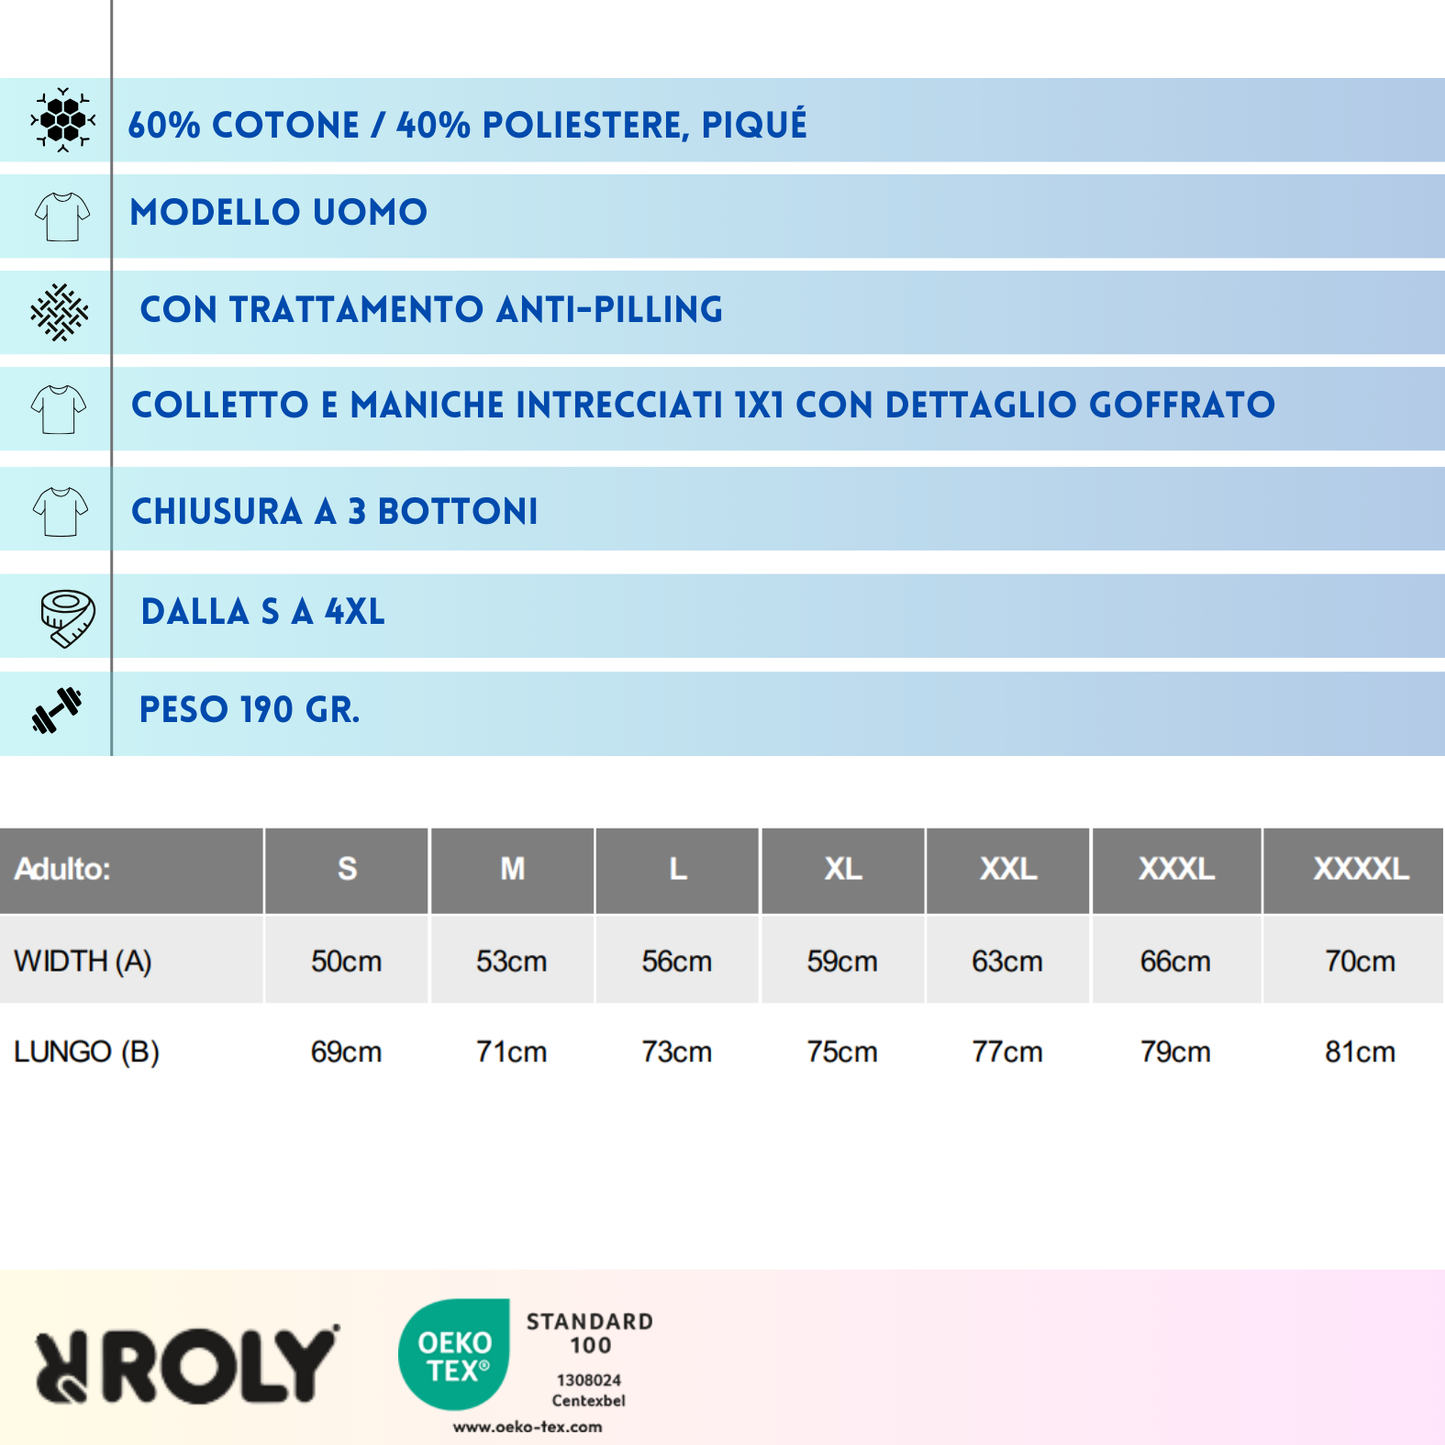Select the XXXXL size column header
This screenshot has width=1445, height=1445.
coord(1360,869)
